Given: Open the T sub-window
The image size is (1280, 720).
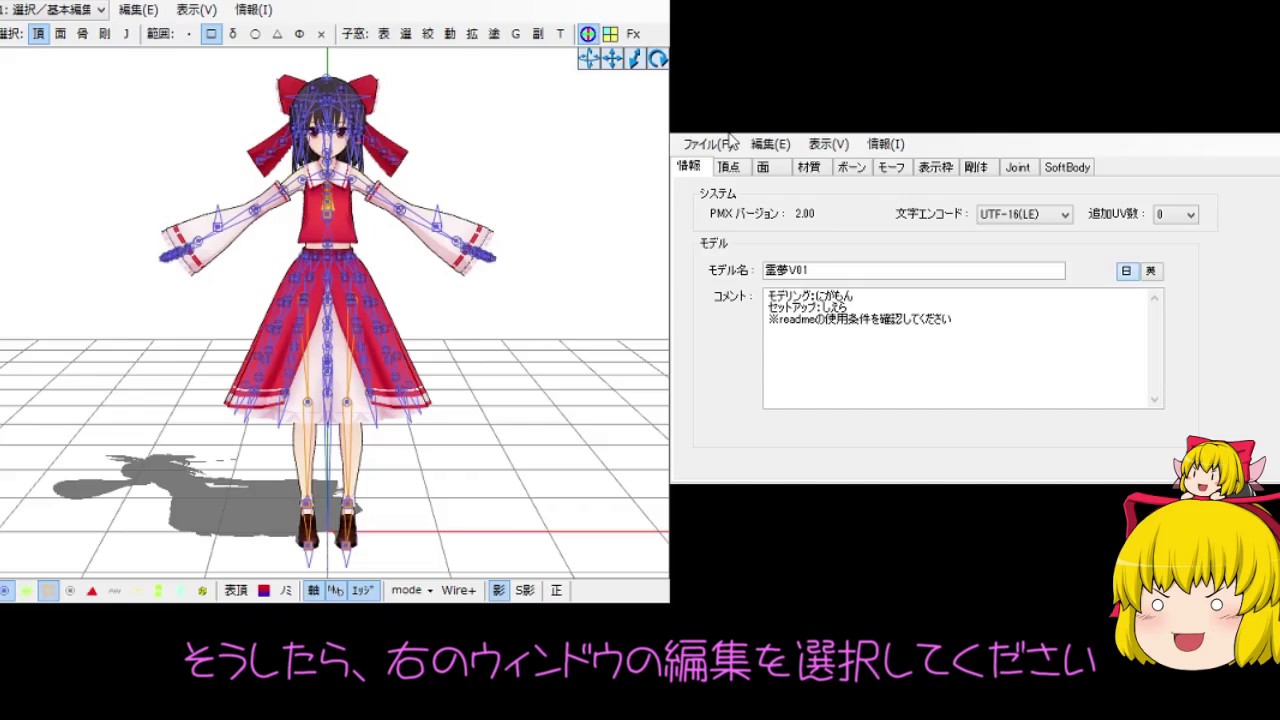Looking at the screenshot, I should 560,34.
